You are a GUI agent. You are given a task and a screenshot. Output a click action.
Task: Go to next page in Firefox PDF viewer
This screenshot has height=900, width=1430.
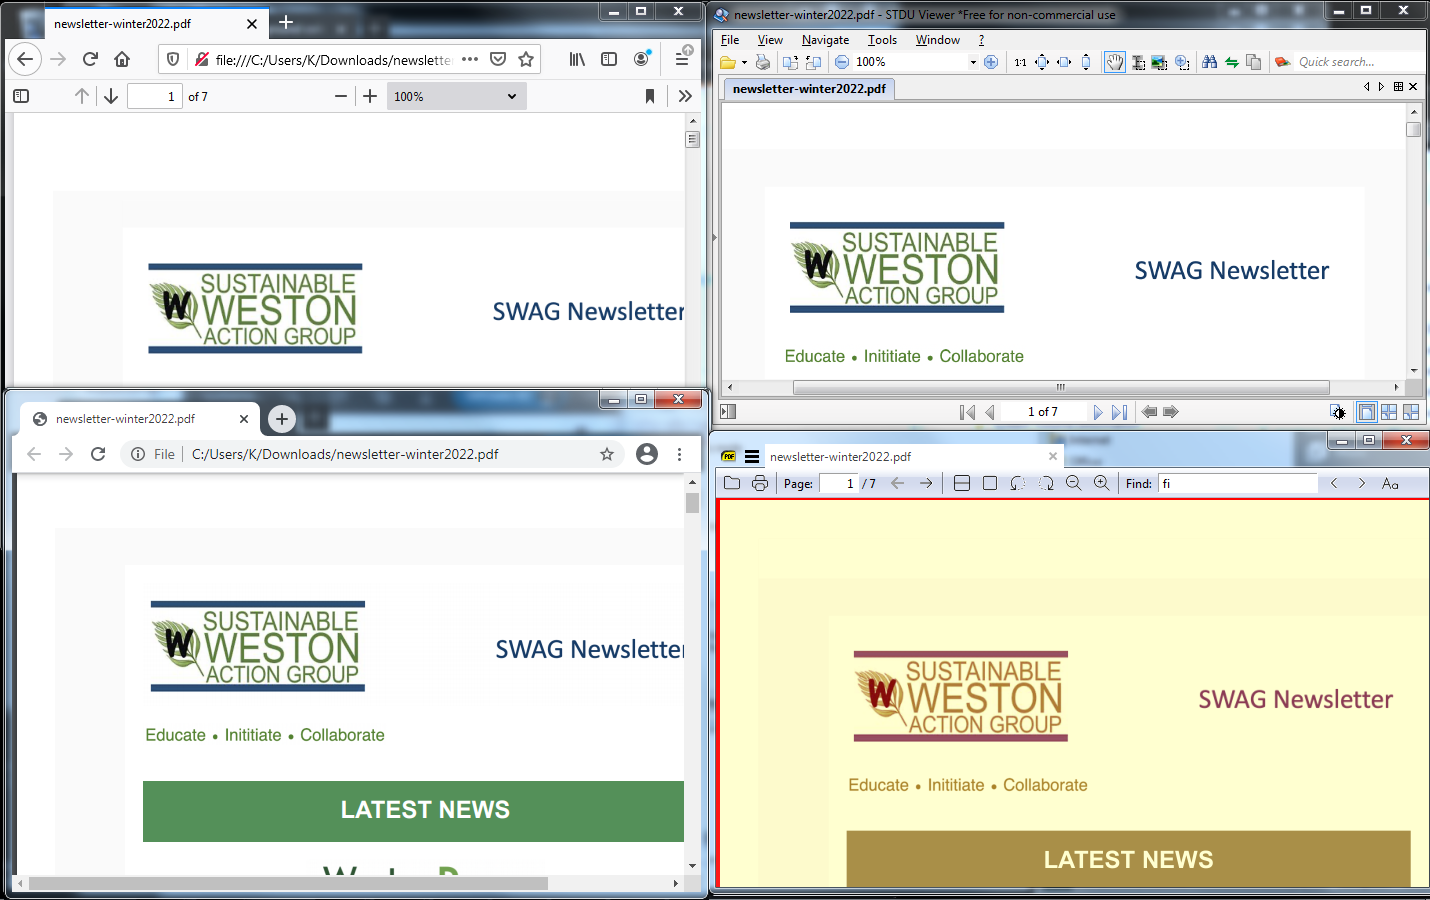[x=111, y=96]
